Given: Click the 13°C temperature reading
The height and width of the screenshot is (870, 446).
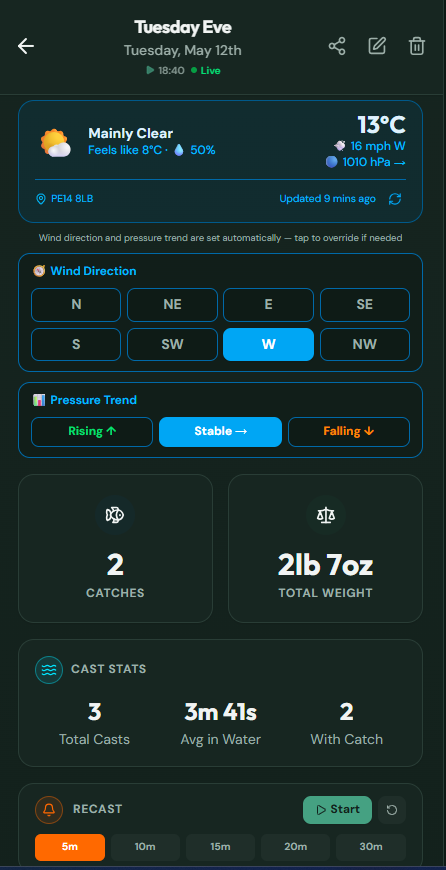Looking at the screenshot, I should [x=382, y=125].
